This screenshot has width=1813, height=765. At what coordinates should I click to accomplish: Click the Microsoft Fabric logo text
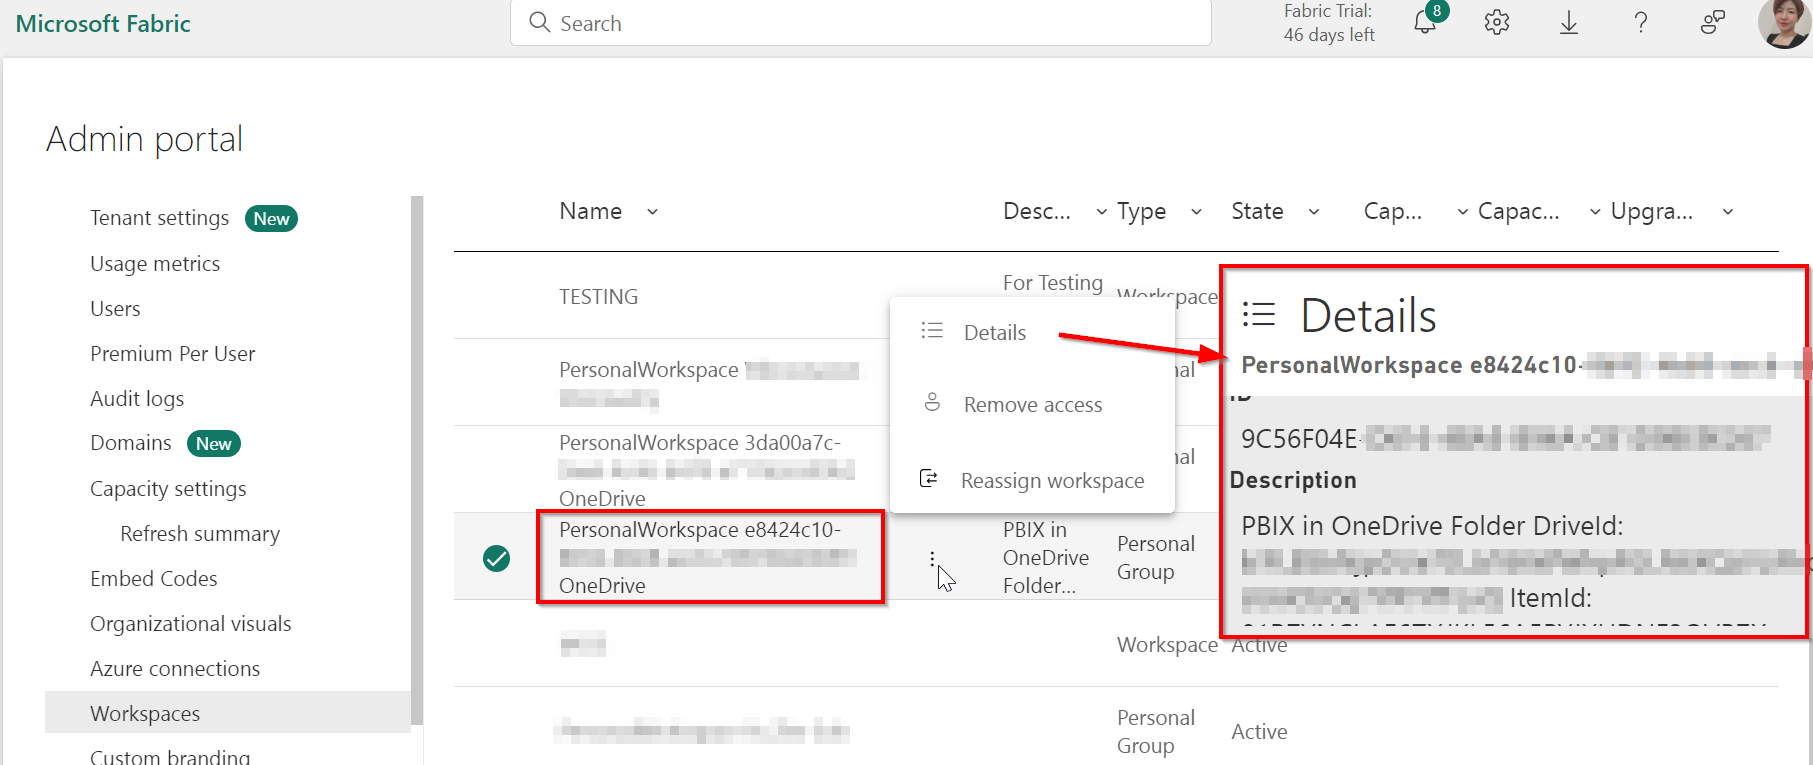point(103,24)
